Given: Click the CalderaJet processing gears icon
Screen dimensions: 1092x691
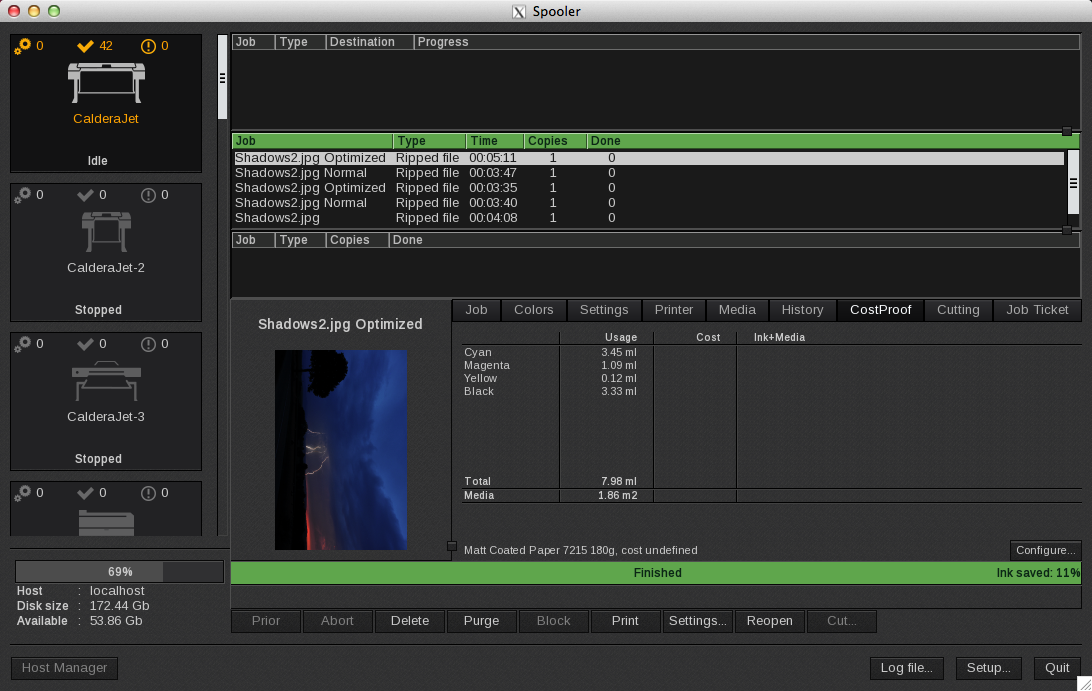Looking at the screenshot, I should [22, 46].
